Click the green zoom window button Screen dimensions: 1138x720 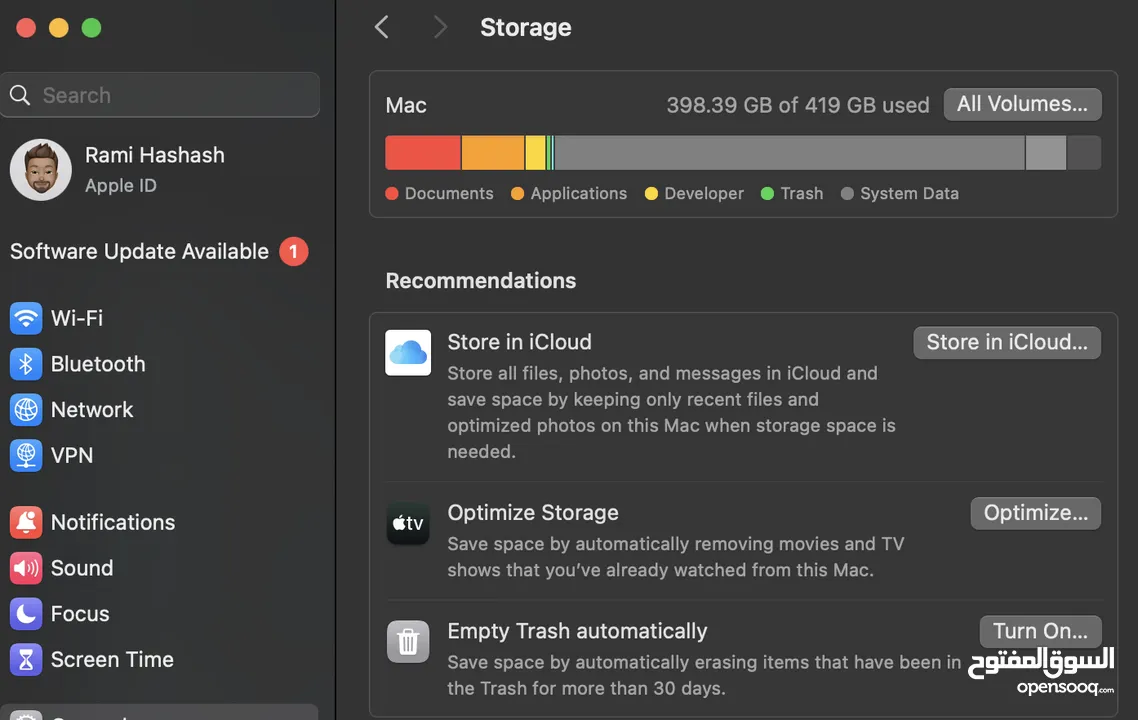[x=91, y=28]
